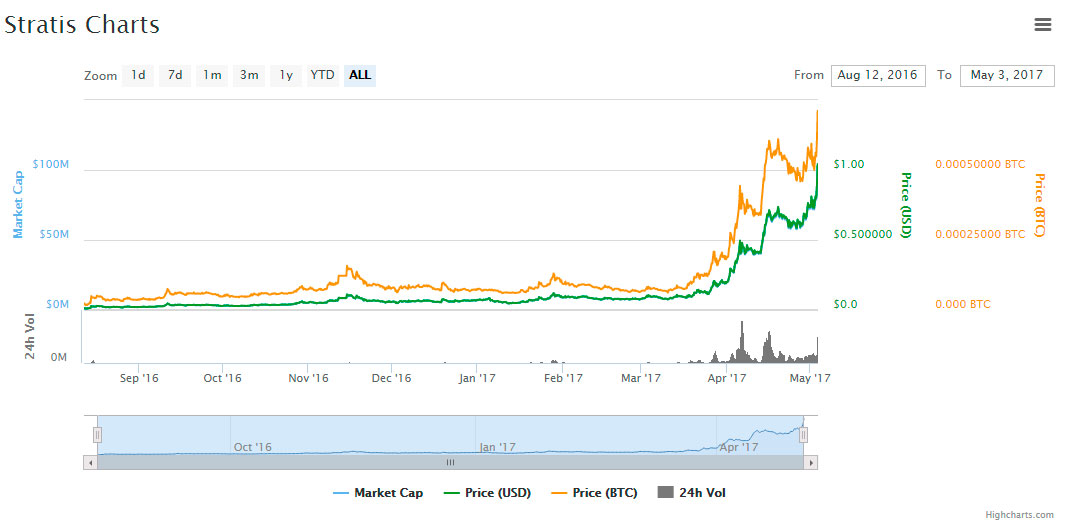
Task: Click the Apr '17 x-axis label
Action: click(x=727, y=378)
